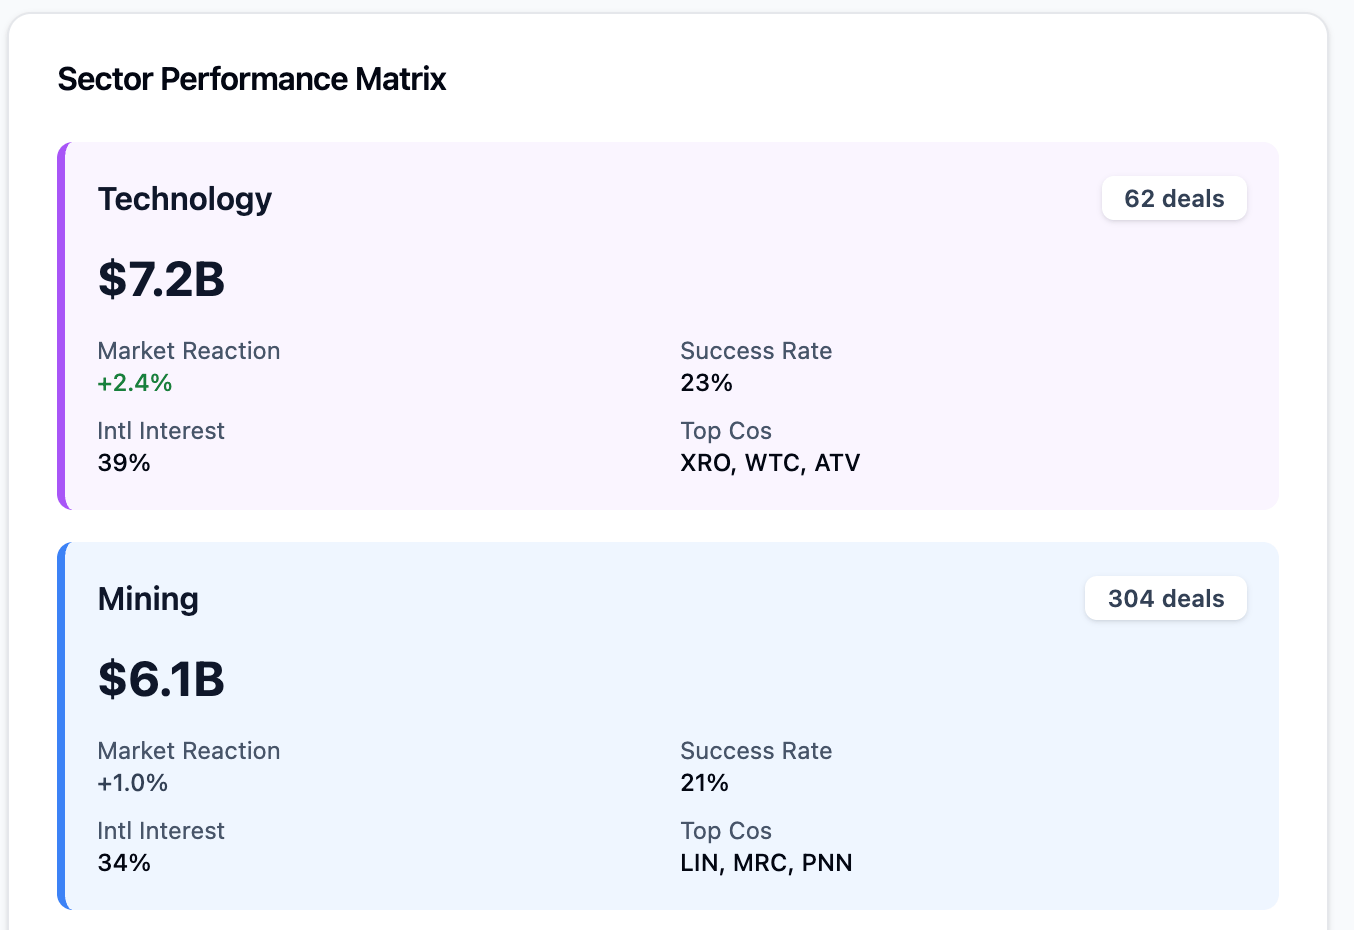Select the Mining sector title
This screenshot has height=930, width=1354.
click(x=148, y=599)
